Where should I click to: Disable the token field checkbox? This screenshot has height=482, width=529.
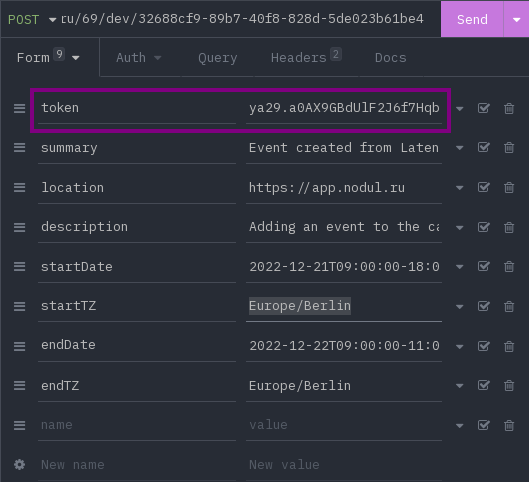point(483,108)
